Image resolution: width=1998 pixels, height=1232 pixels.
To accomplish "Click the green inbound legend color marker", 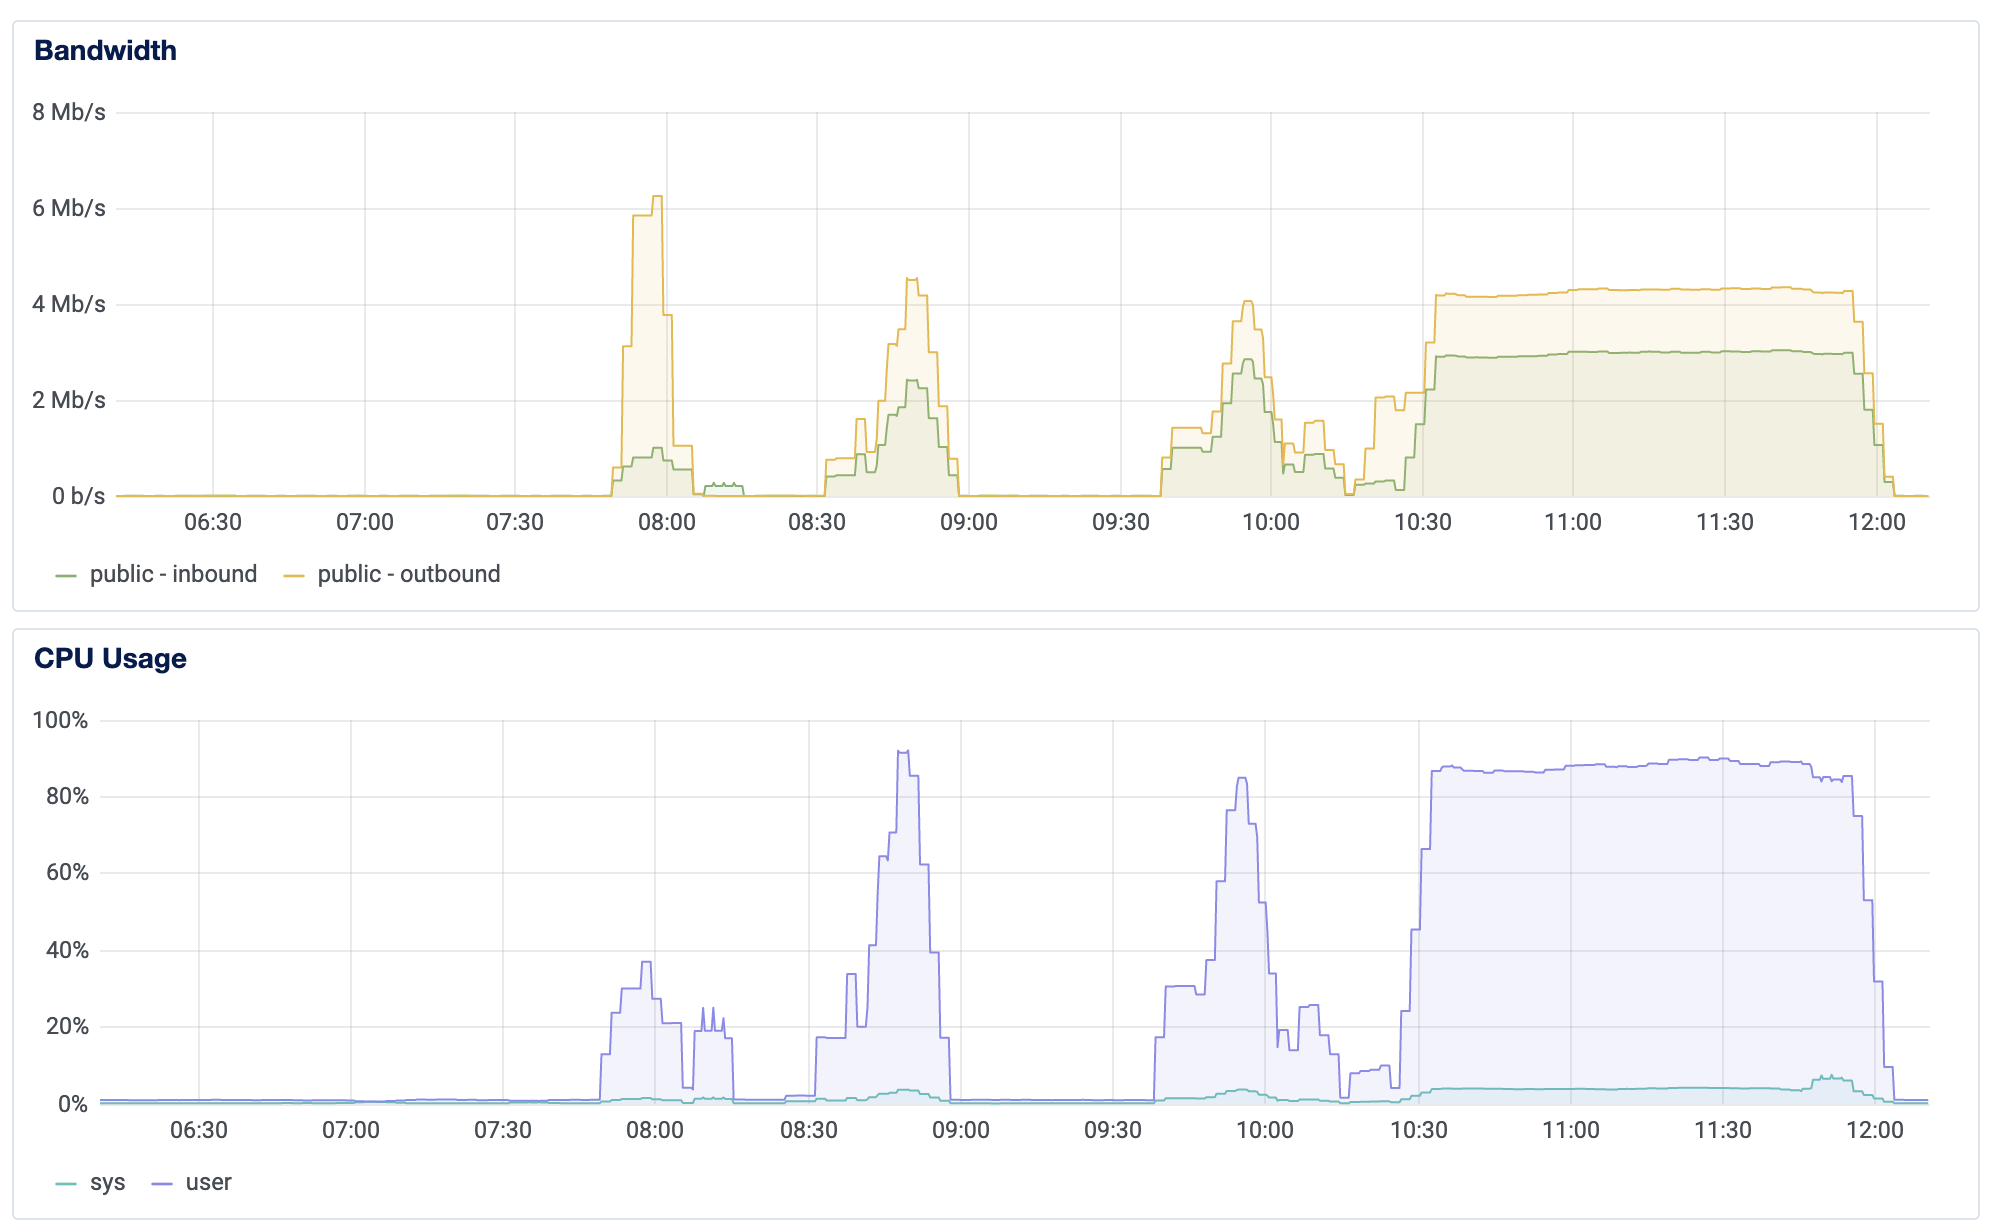I will [x=66, y=576].
